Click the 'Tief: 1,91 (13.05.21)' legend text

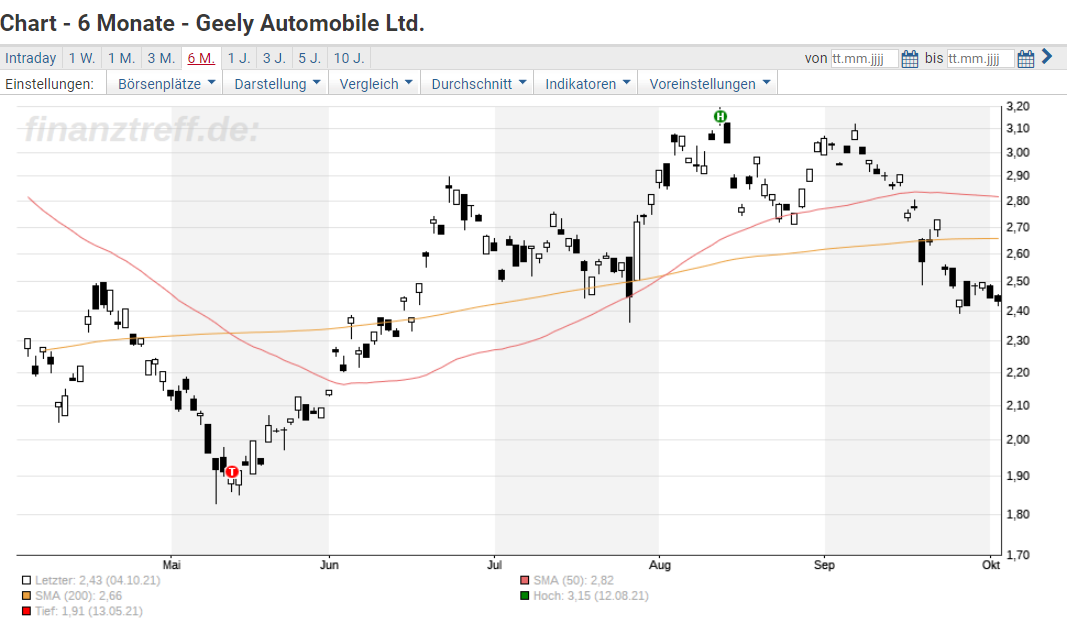pyautogui.click(x=89, y=611)
